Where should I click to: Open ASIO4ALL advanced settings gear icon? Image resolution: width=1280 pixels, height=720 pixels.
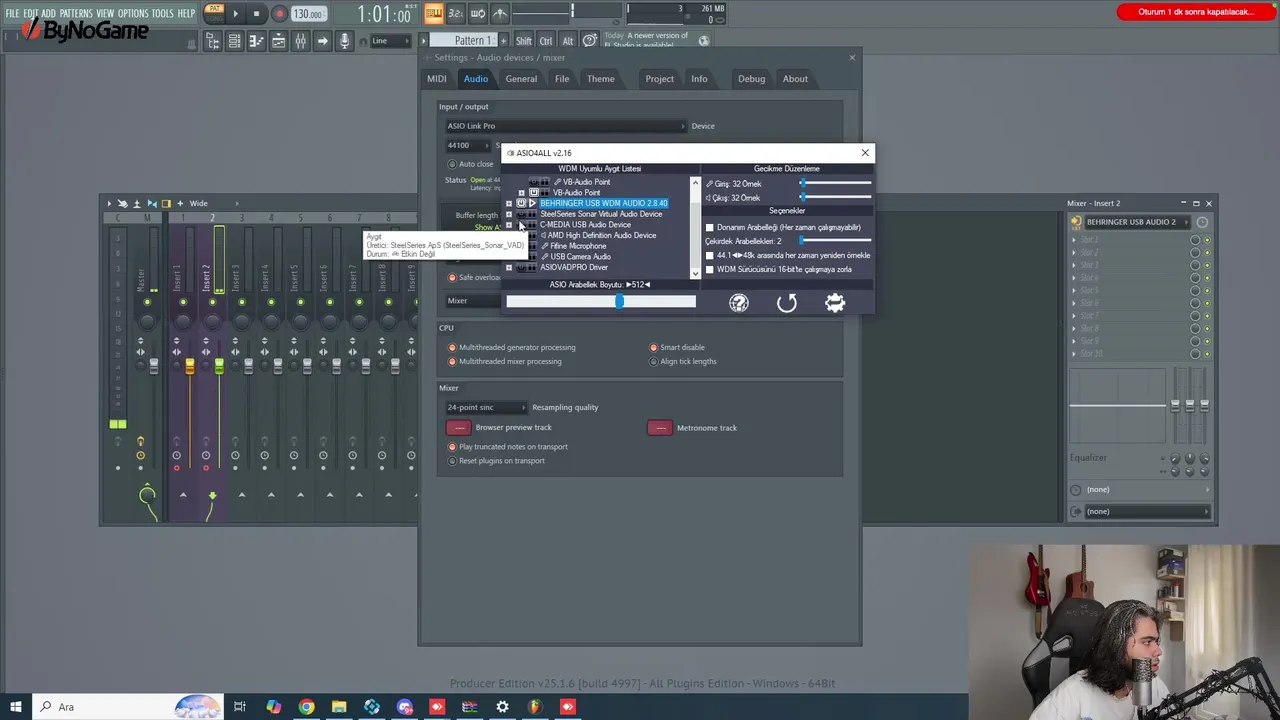coord(835,303)
